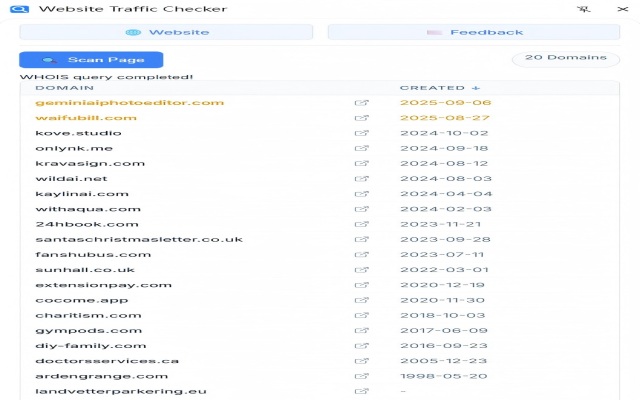Image resolution: width=640 pixels, height=400 pixels.
Task: Open external link for waifubill.com
Action: [x=362, y=118]
